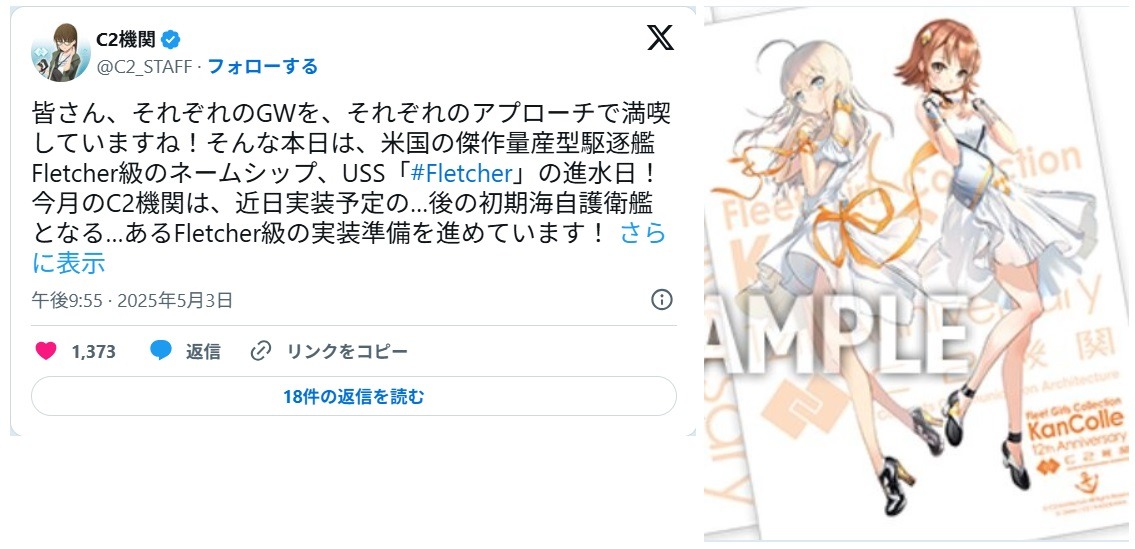Copy link via リンクをコピー
The image size is (1135, 549).
347,352
